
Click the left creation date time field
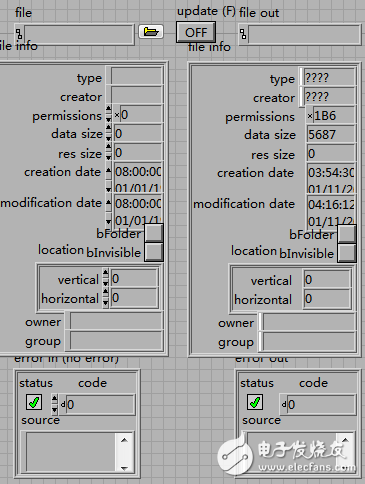click(x=138, y=172)
